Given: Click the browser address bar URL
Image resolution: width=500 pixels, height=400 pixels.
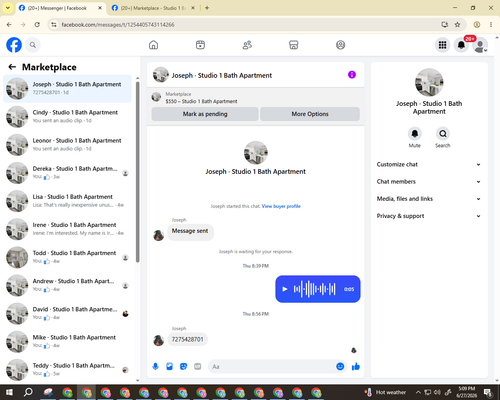Looking at the screenshot, I should point(118,25).
